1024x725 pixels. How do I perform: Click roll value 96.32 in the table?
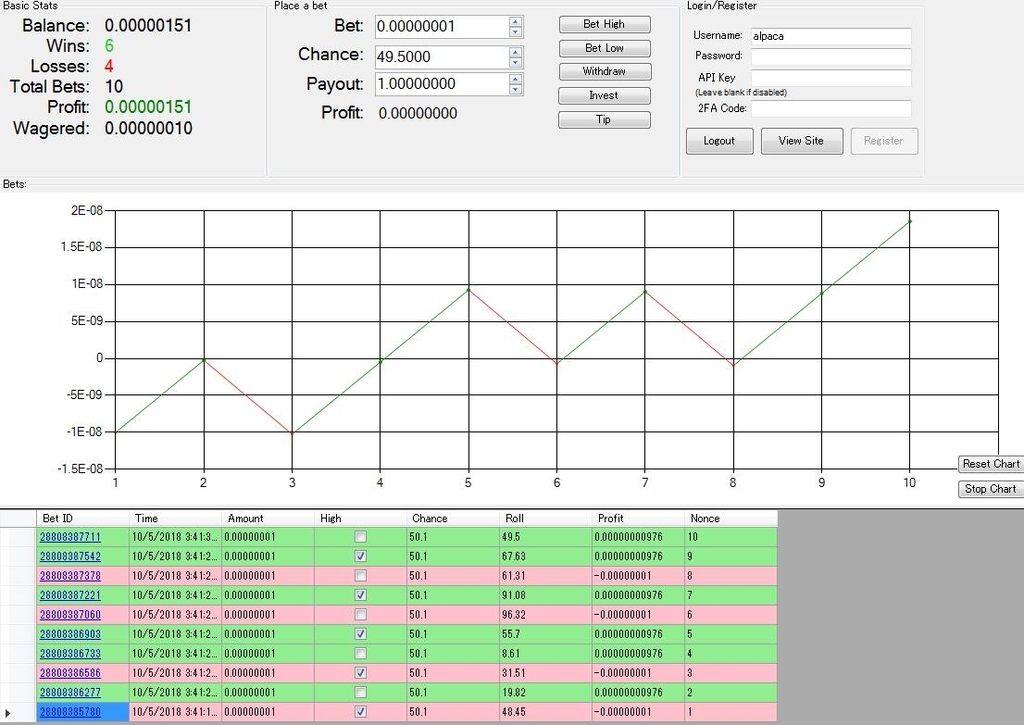coord(514,615)
